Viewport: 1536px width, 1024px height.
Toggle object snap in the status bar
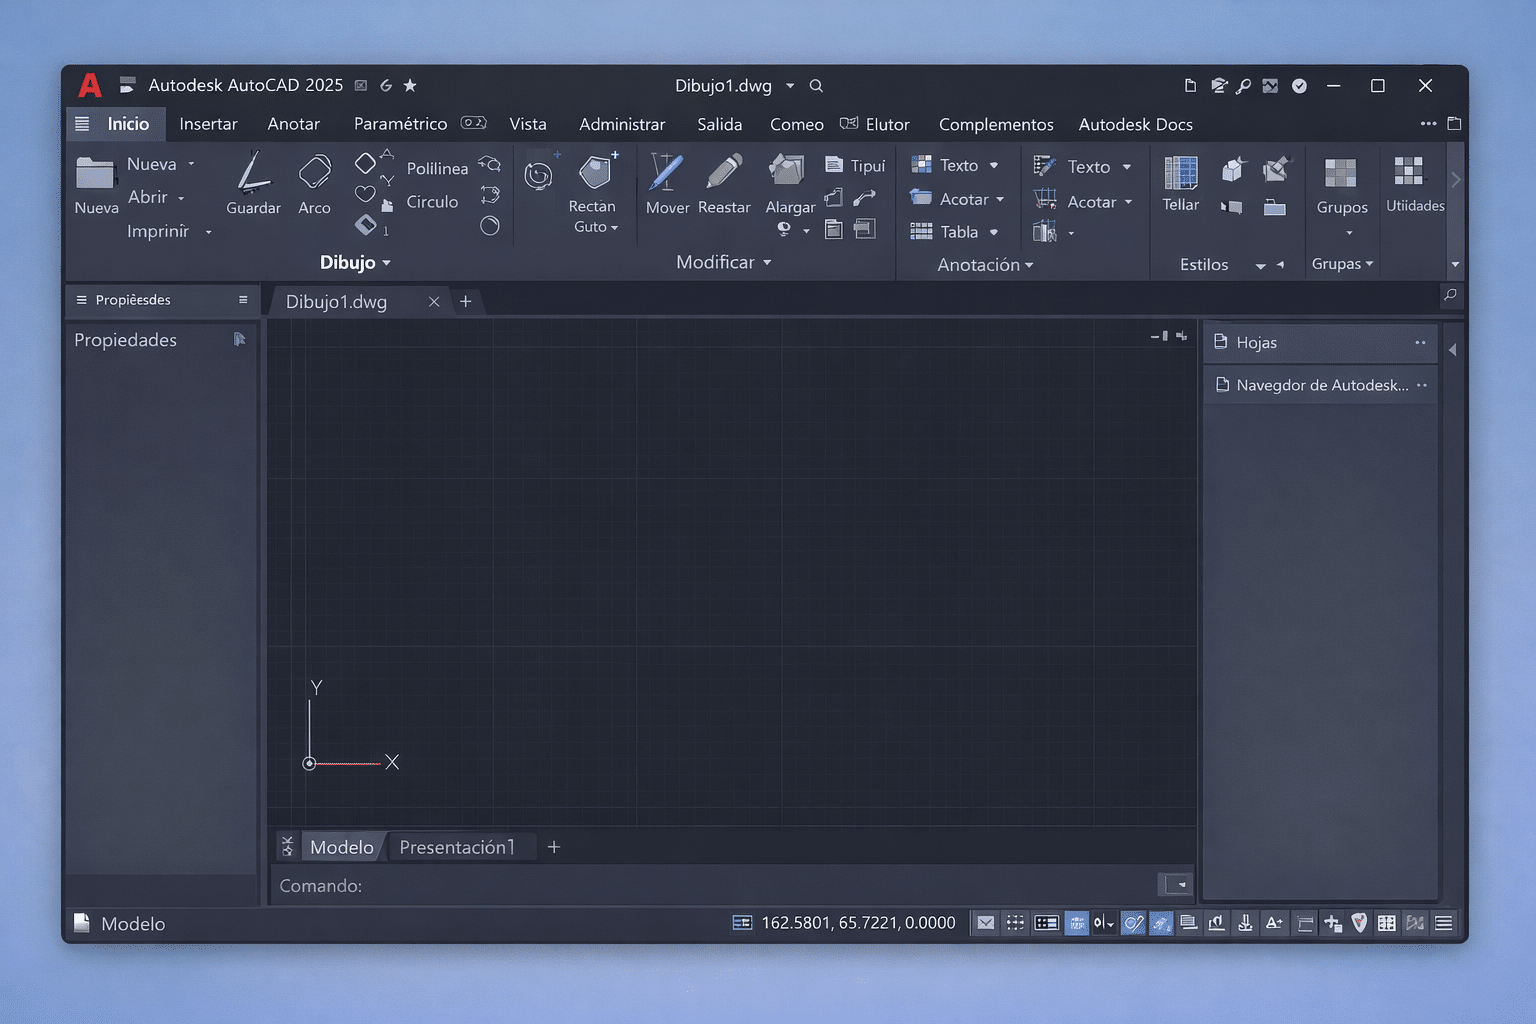(1133, 922)
